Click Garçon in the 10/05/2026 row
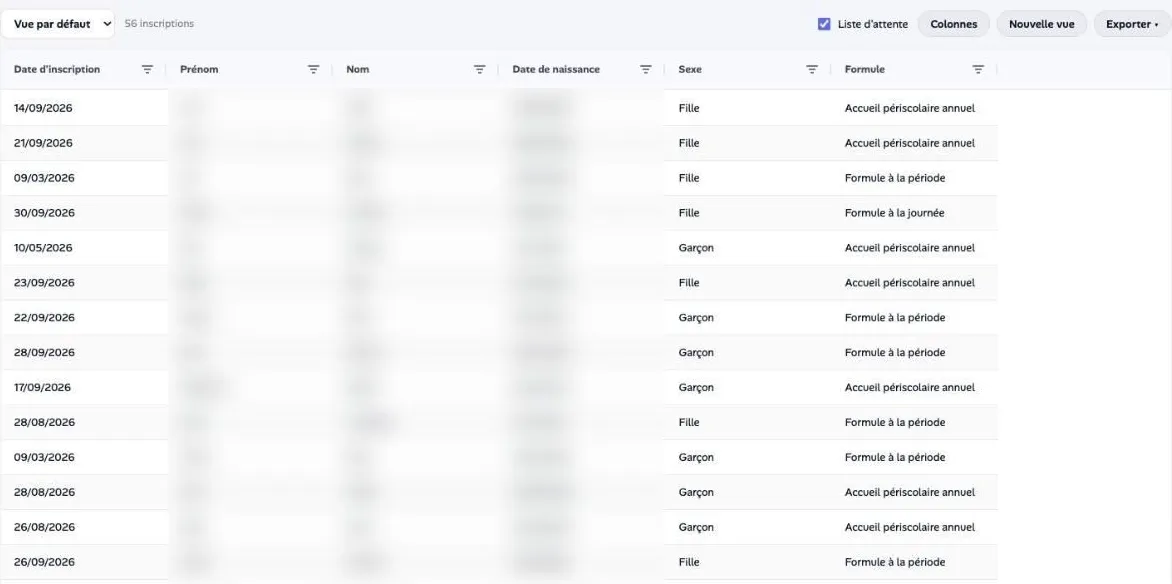The image size is (1172, 584). click(x=696, y=248)
